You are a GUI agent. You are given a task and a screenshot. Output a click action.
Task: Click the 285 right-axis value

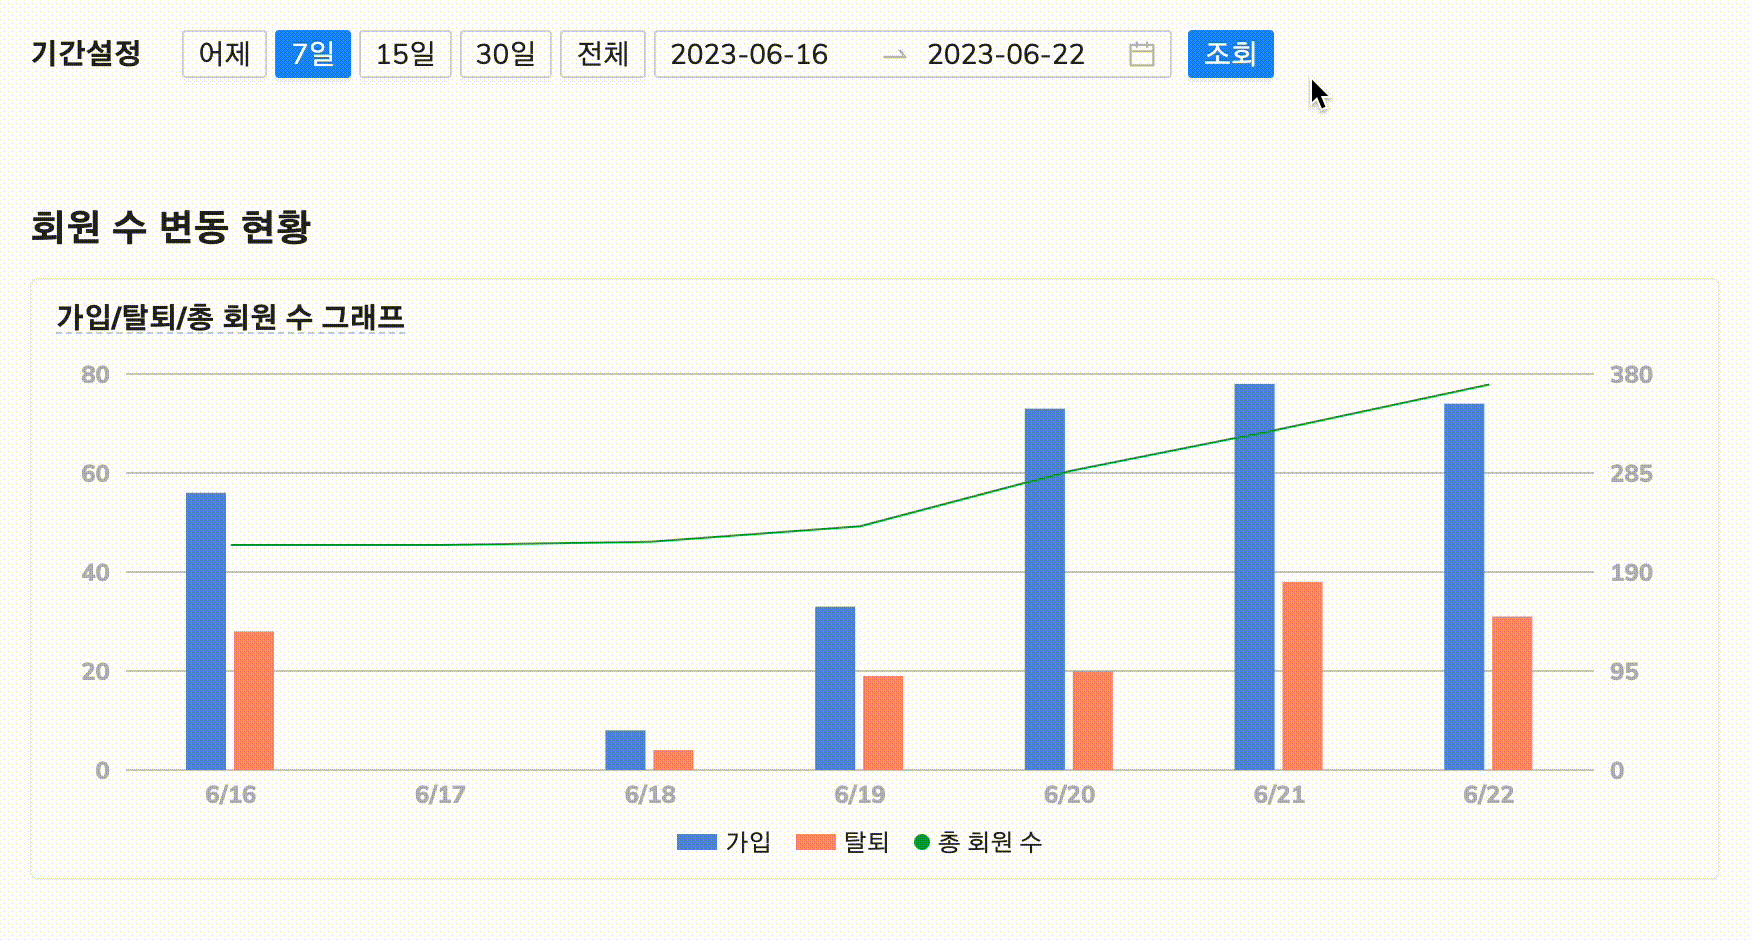(1631, 473)
